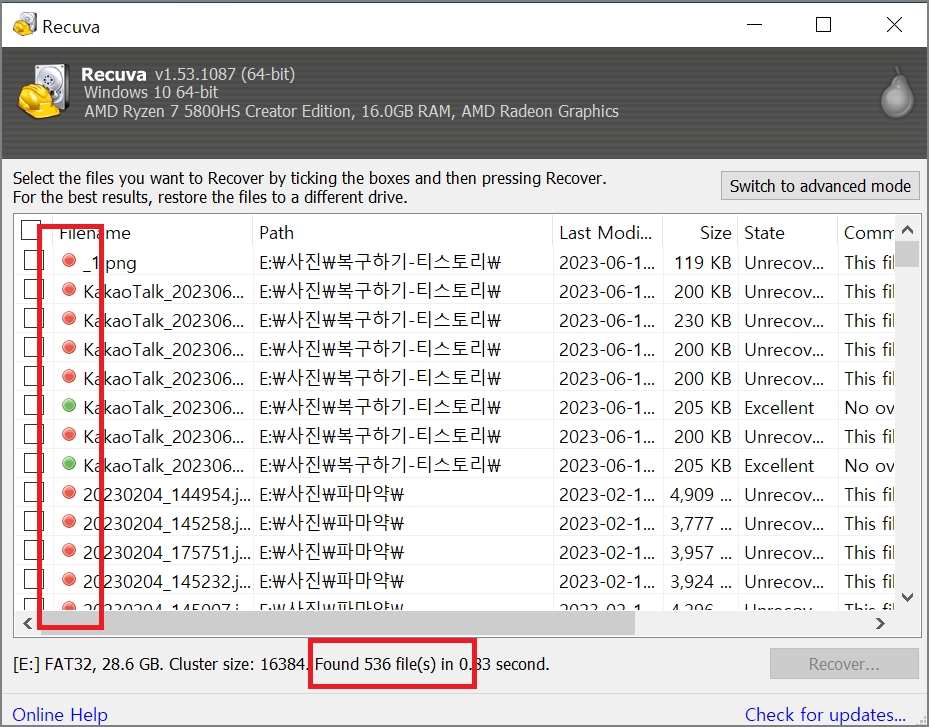Sort by the Comm... column header
The width and height of the screenshot is (929, 727).
click(x=867, y=233)
